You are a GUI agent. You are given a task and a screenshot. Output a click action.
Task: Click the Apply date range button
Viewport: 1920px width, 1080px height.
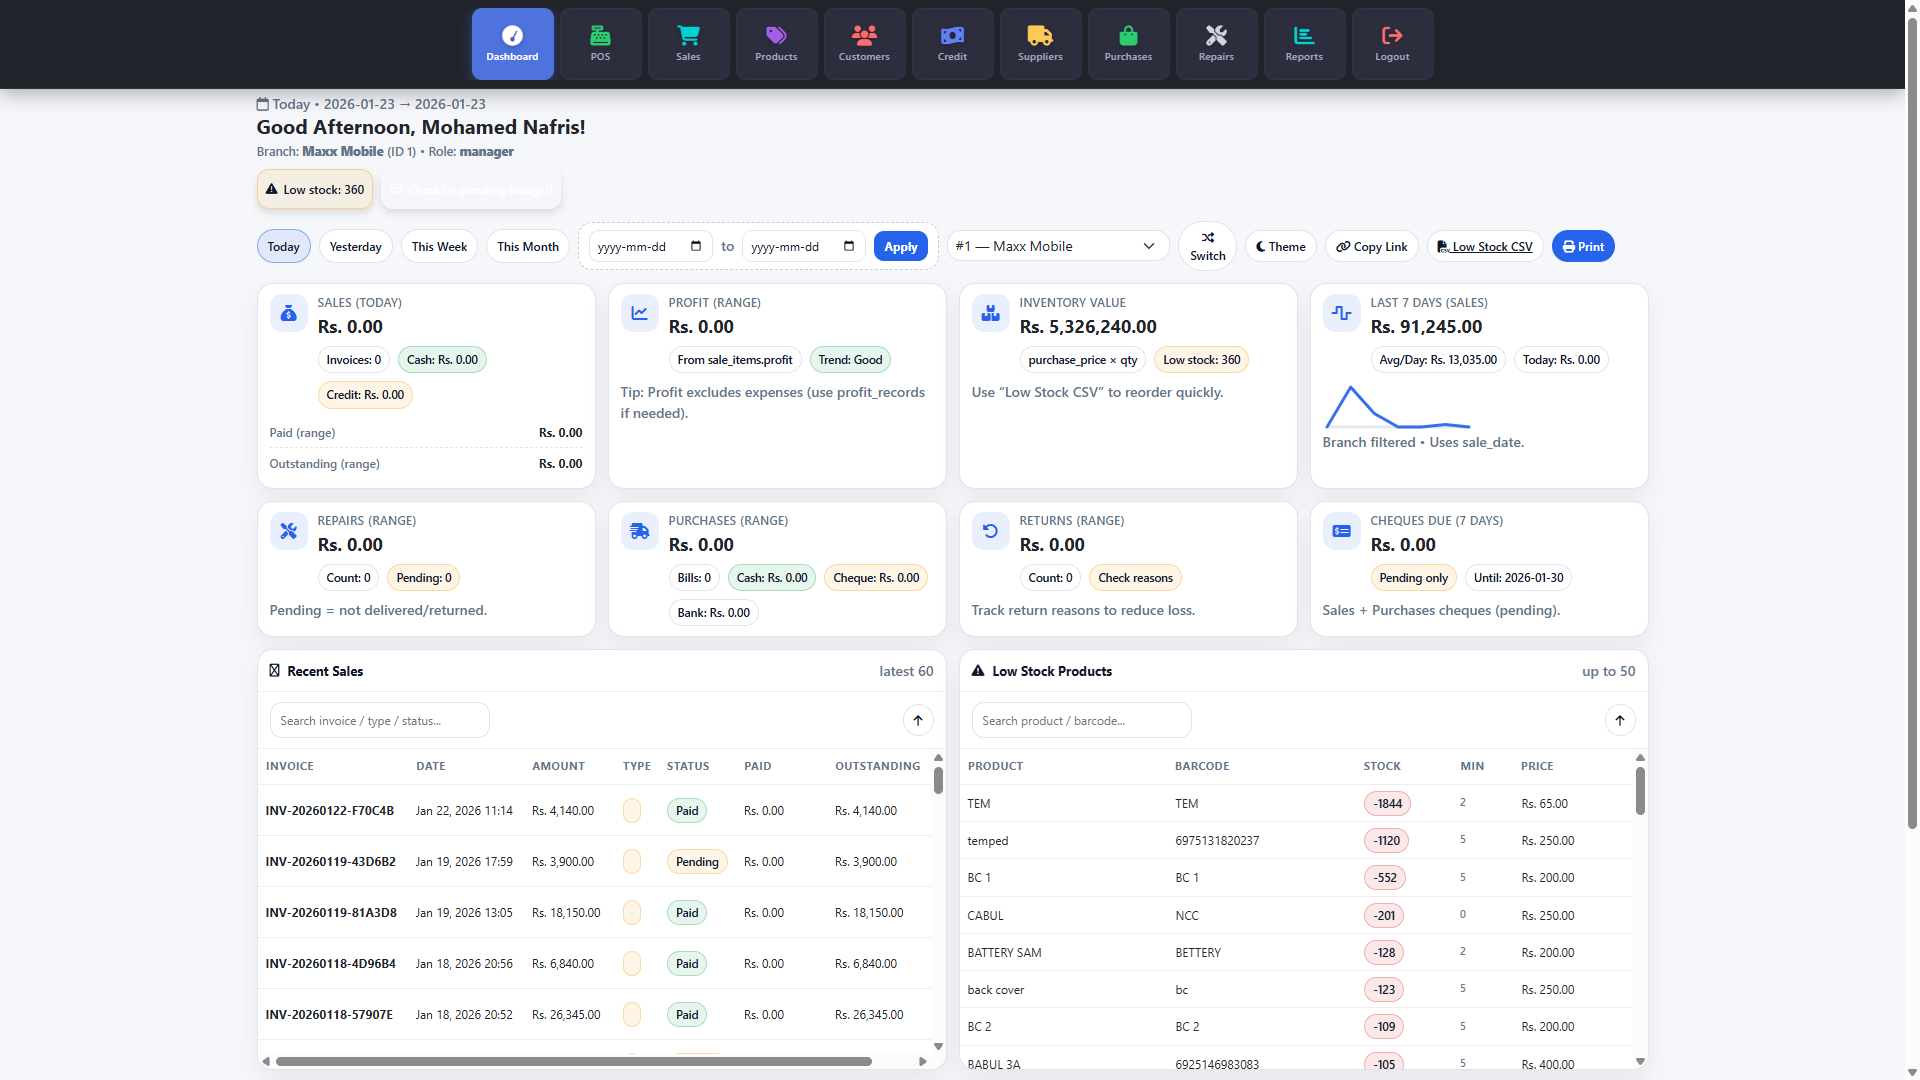point(900,247)
